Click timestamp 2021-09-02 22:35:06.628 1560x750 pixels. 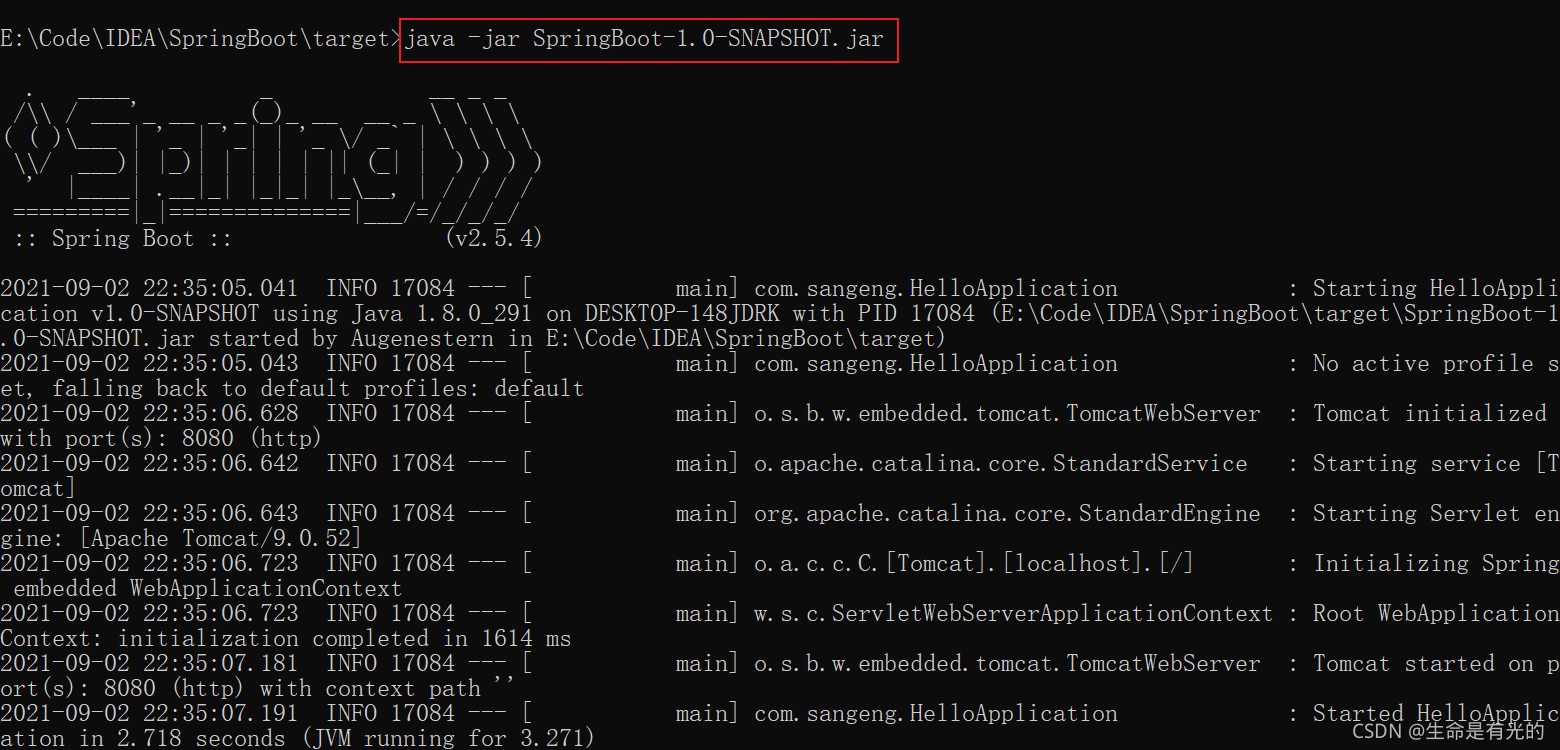(x=149, y=414)
